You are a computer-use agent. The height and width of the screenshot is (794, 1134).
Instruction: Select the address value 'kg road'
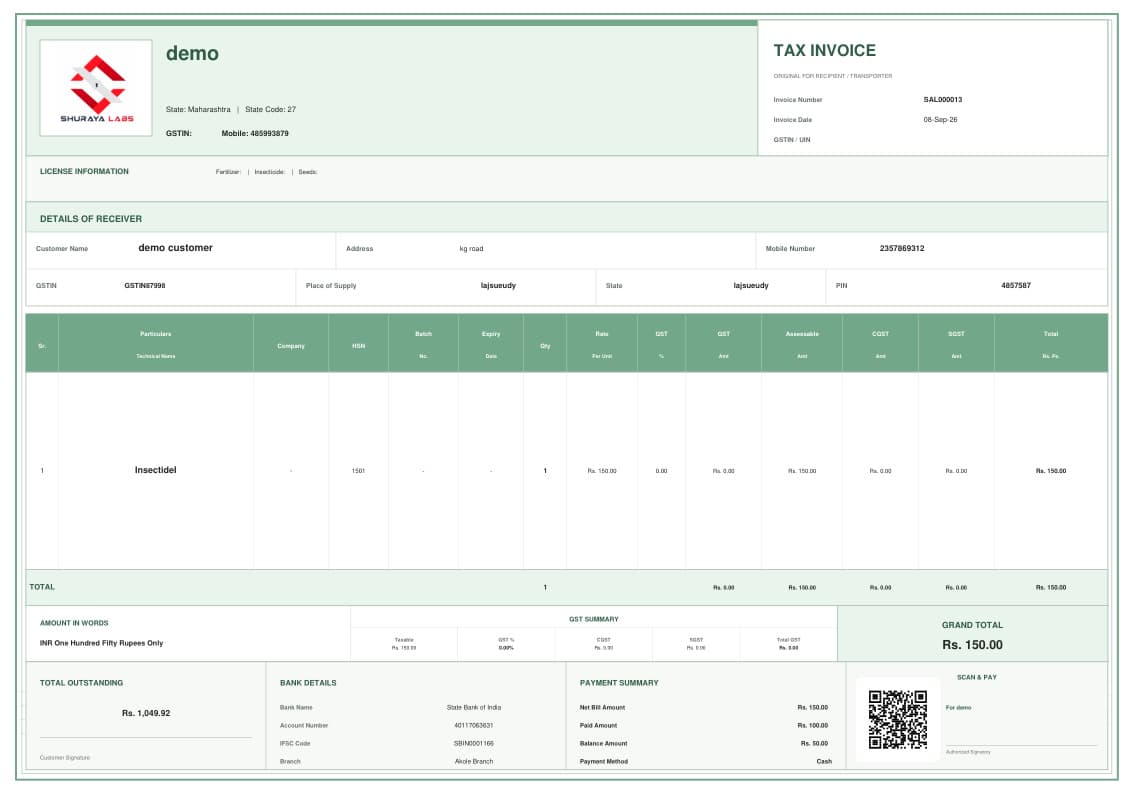coord(472,249)
